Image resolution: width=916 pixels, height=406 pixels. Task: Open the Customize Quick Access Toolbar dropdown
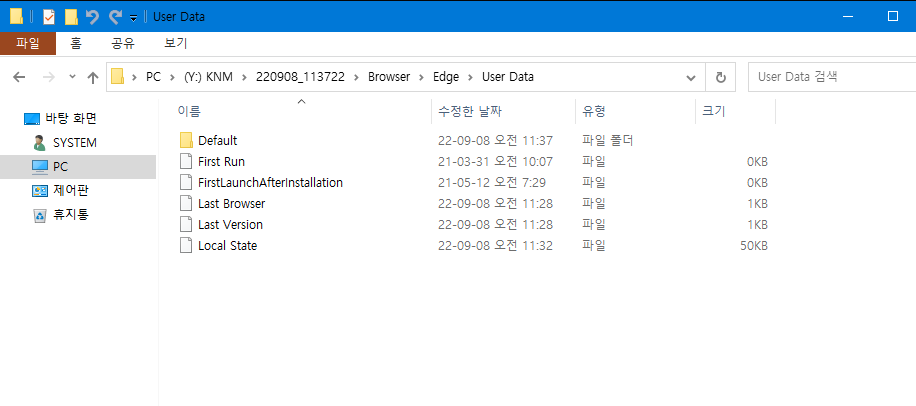133,18
